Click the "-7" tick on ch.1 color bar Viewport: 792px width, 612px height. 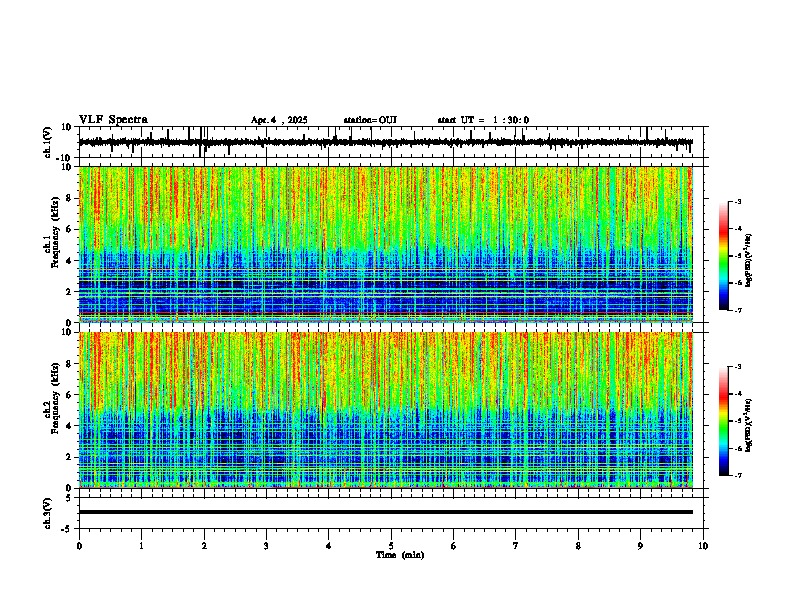click(737, 310)
